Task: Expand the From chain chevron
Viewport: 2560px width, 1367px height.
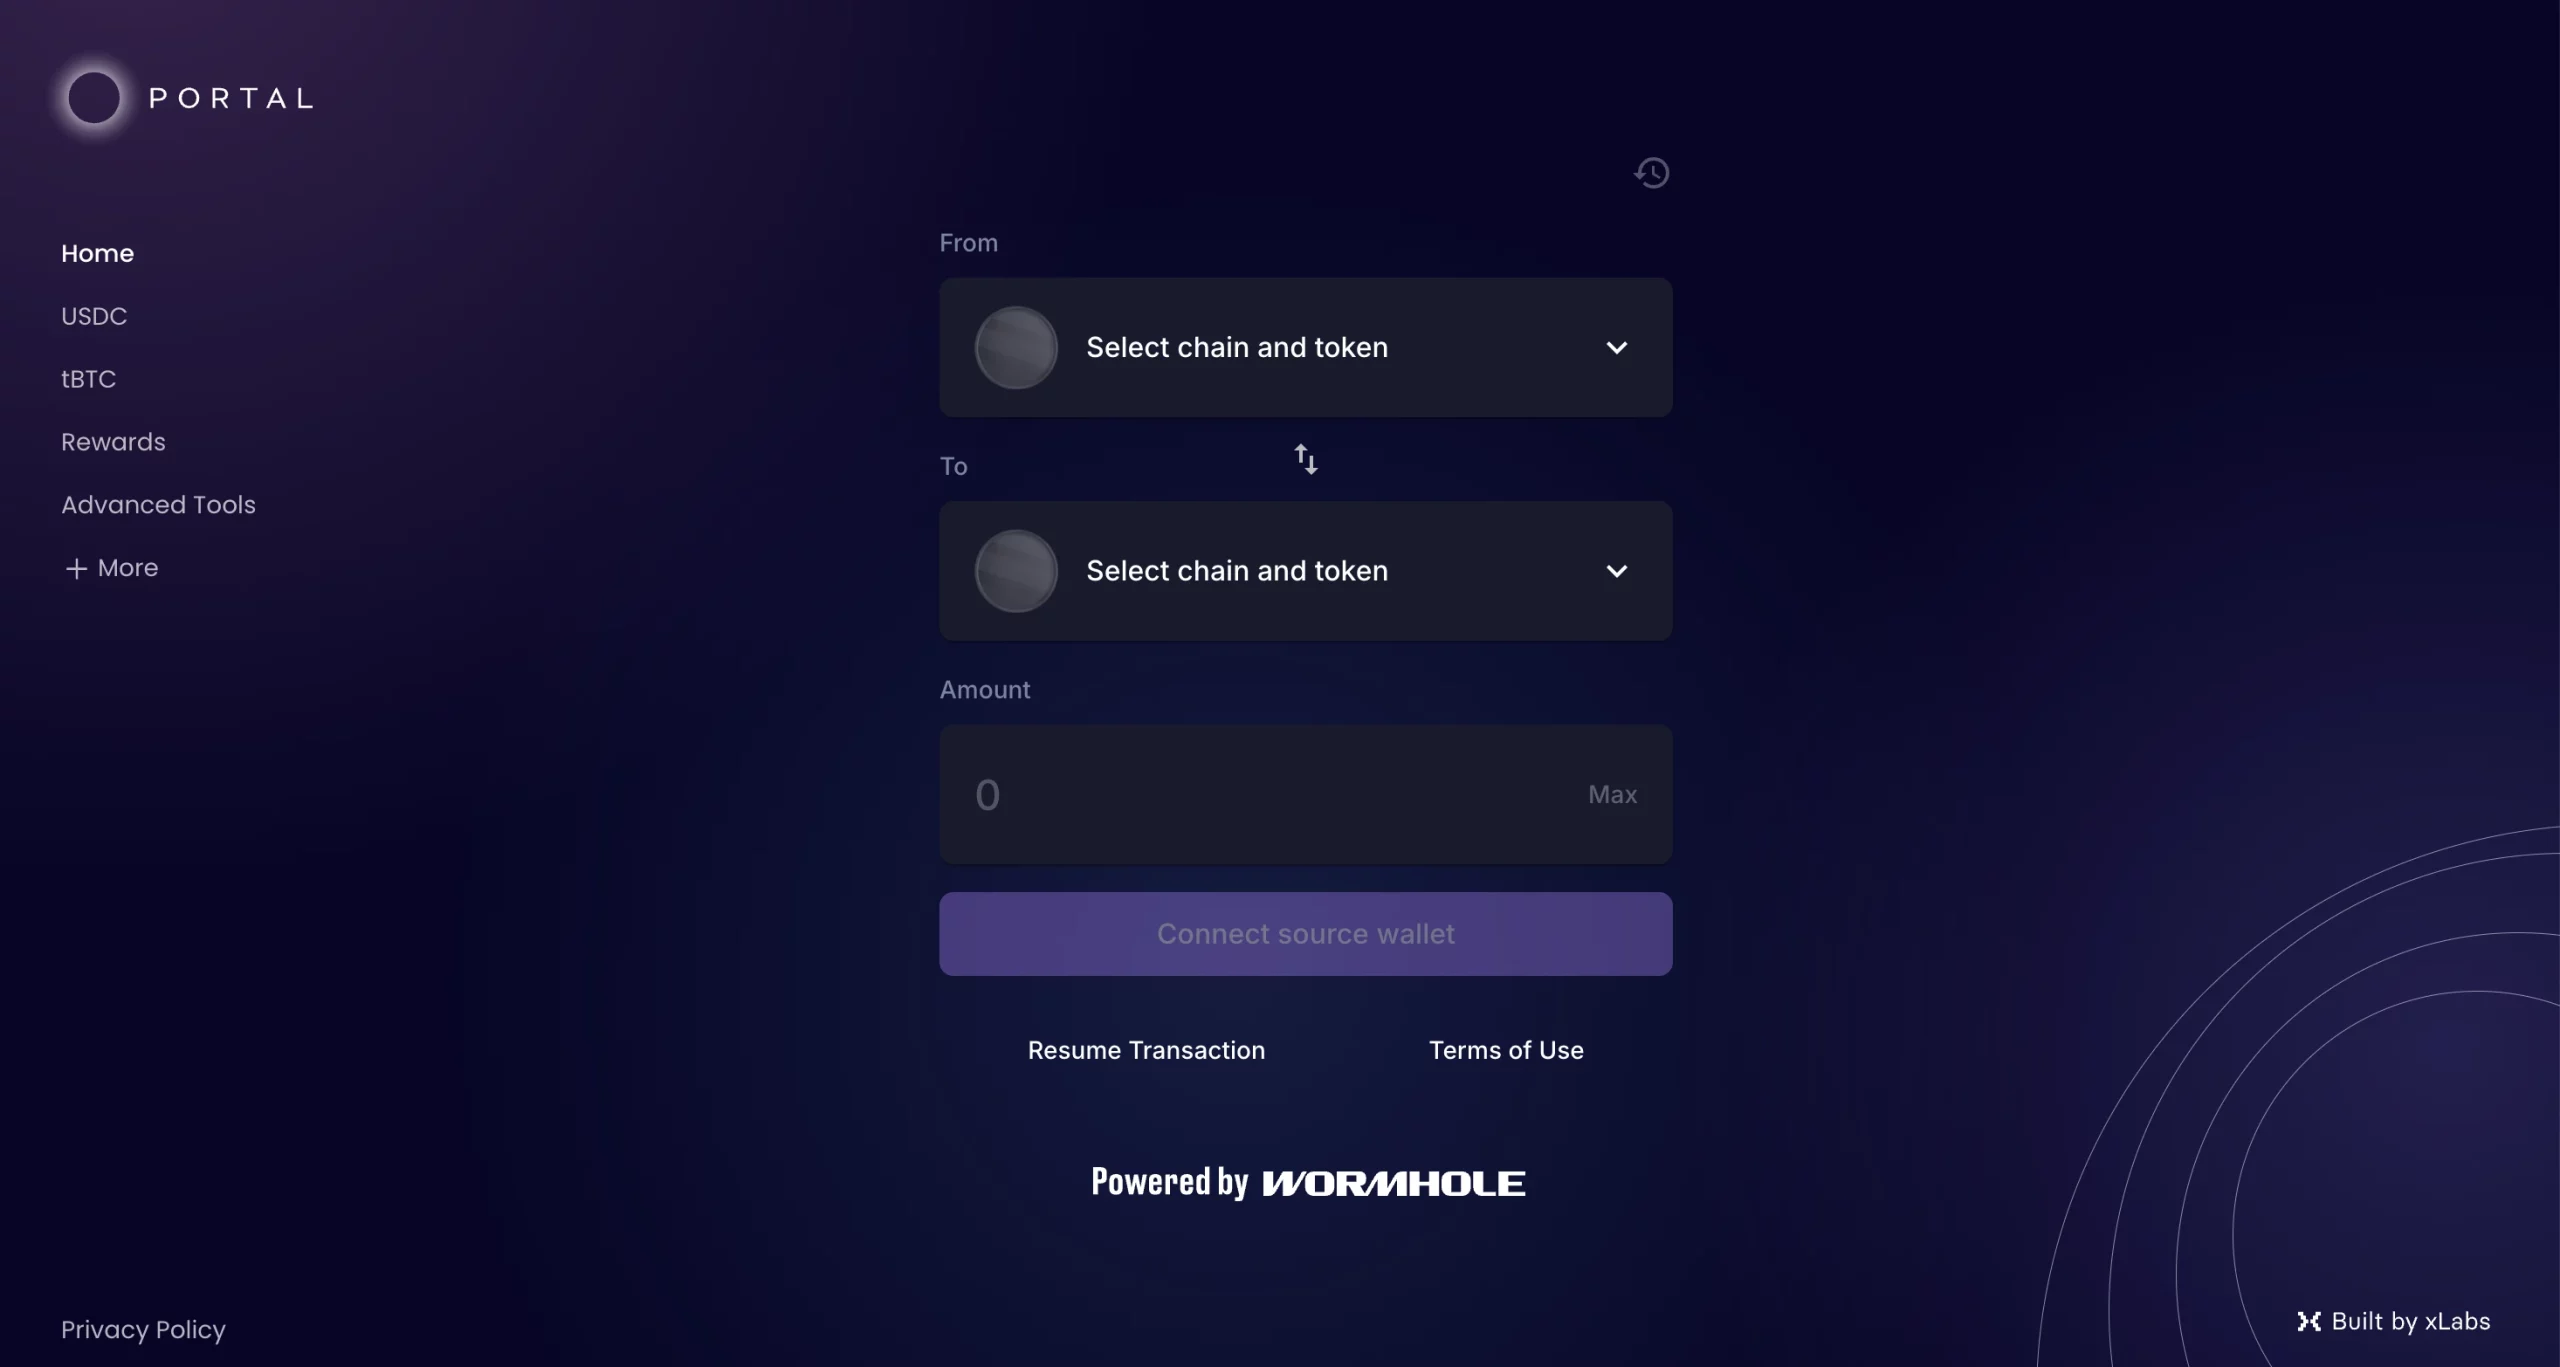Action: coord(1617,347)
